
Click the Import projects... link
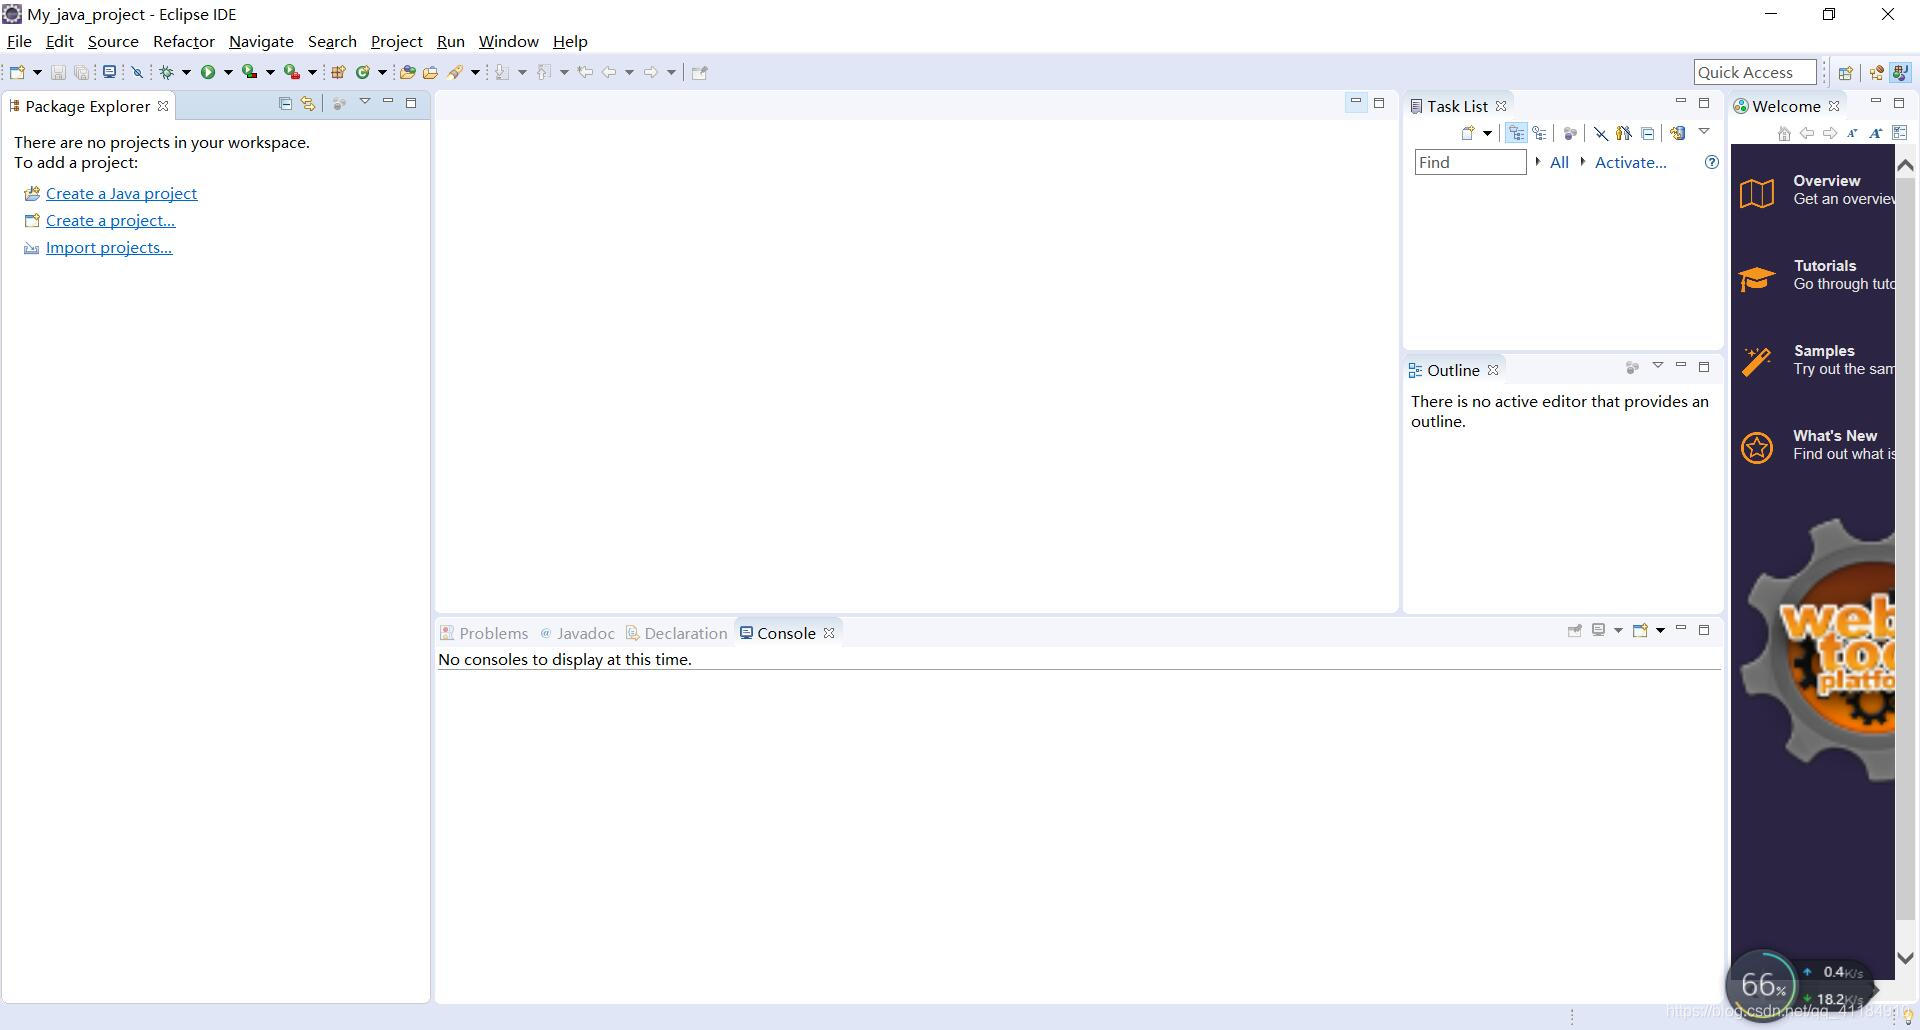coord(109,248)
